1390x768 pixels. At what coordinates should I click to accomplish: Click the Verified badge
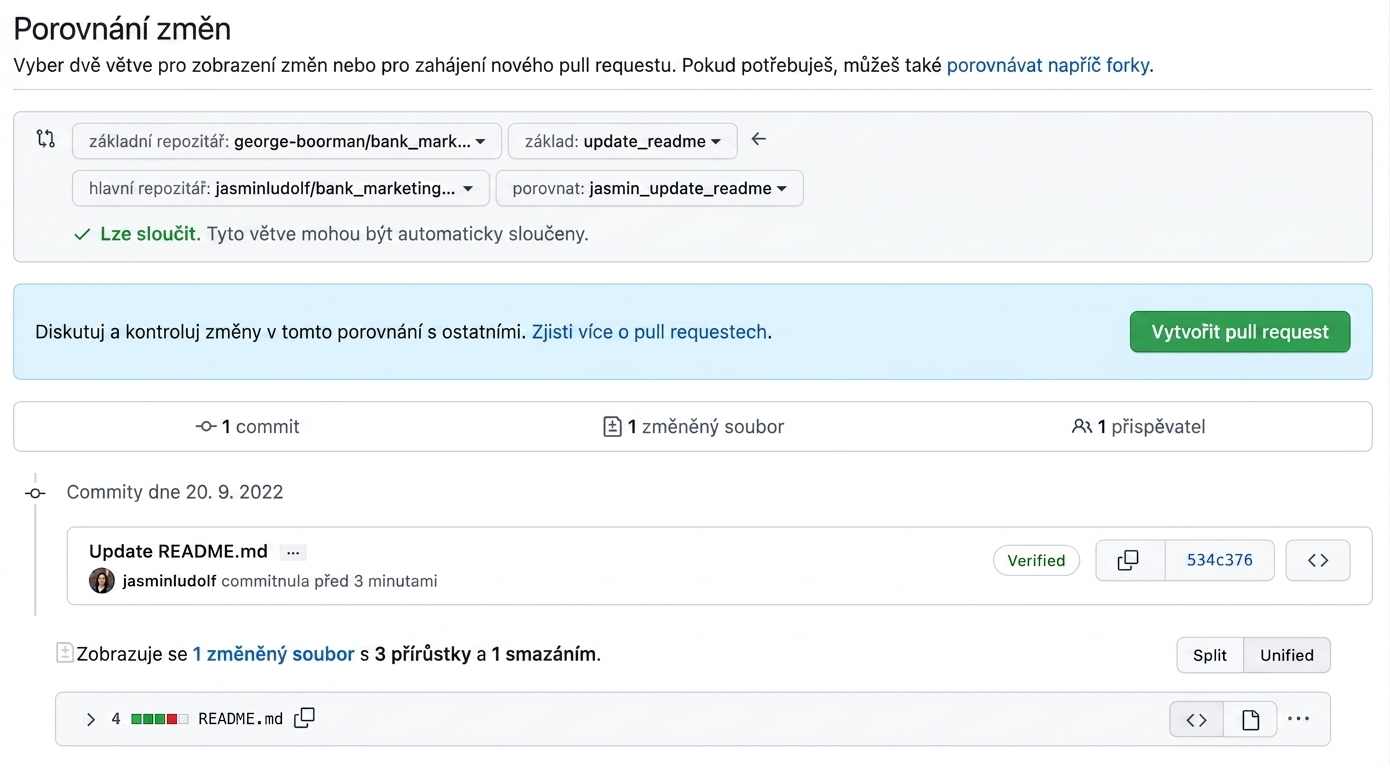1036,561
